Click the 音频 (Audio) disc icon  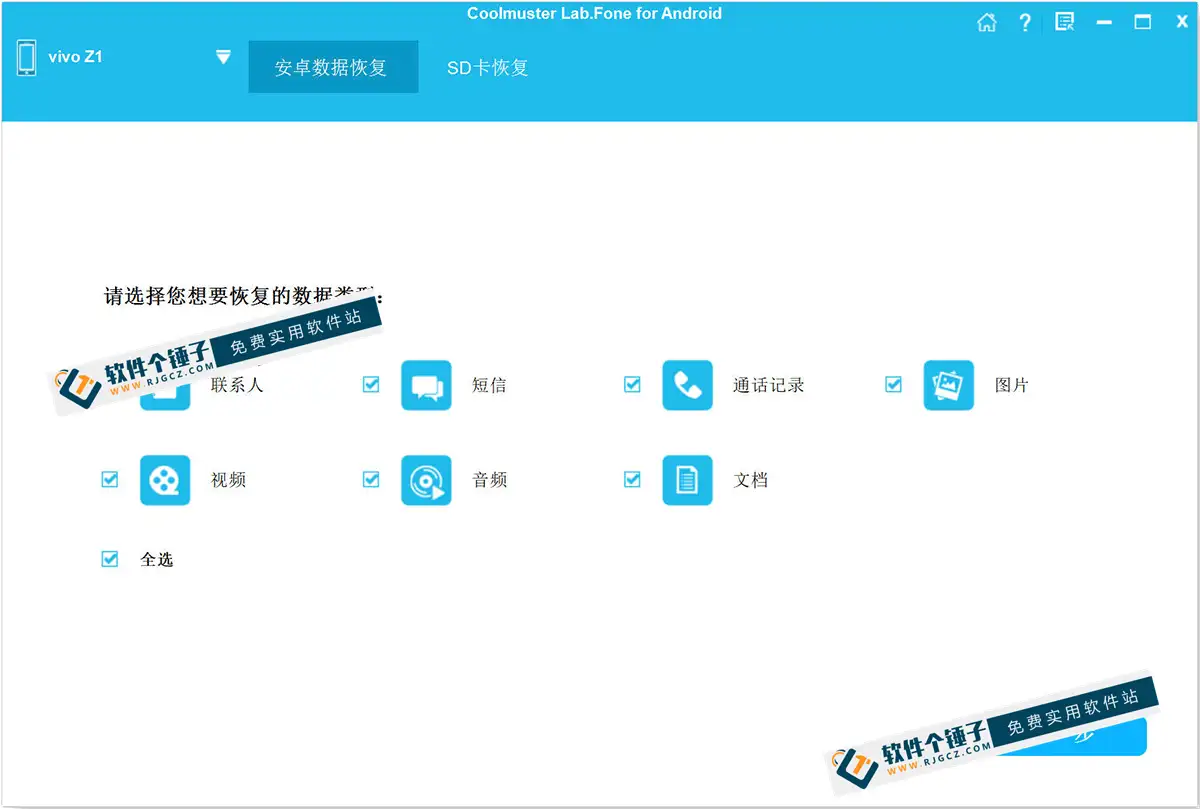pos(427,480)
